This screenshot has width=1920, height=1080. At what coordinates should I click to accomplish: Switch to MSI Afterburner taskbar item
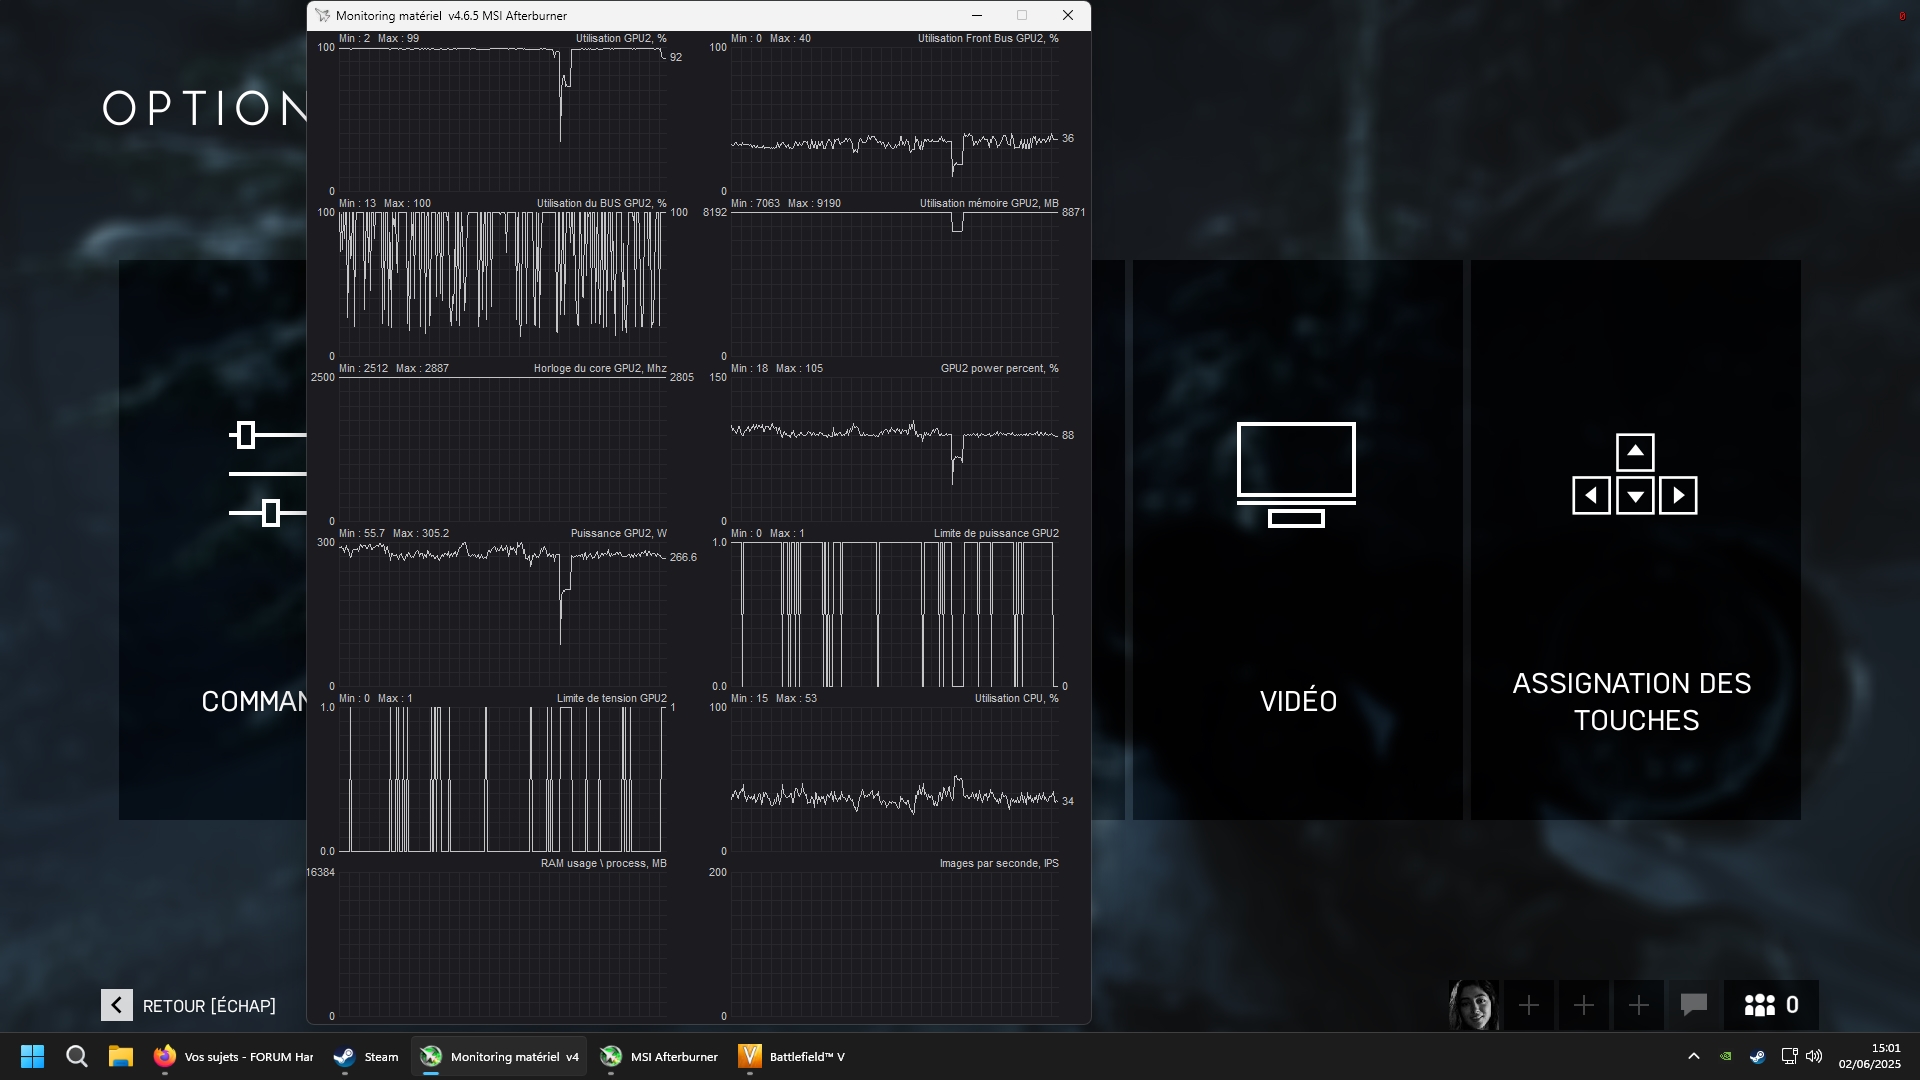[660, 1056]
